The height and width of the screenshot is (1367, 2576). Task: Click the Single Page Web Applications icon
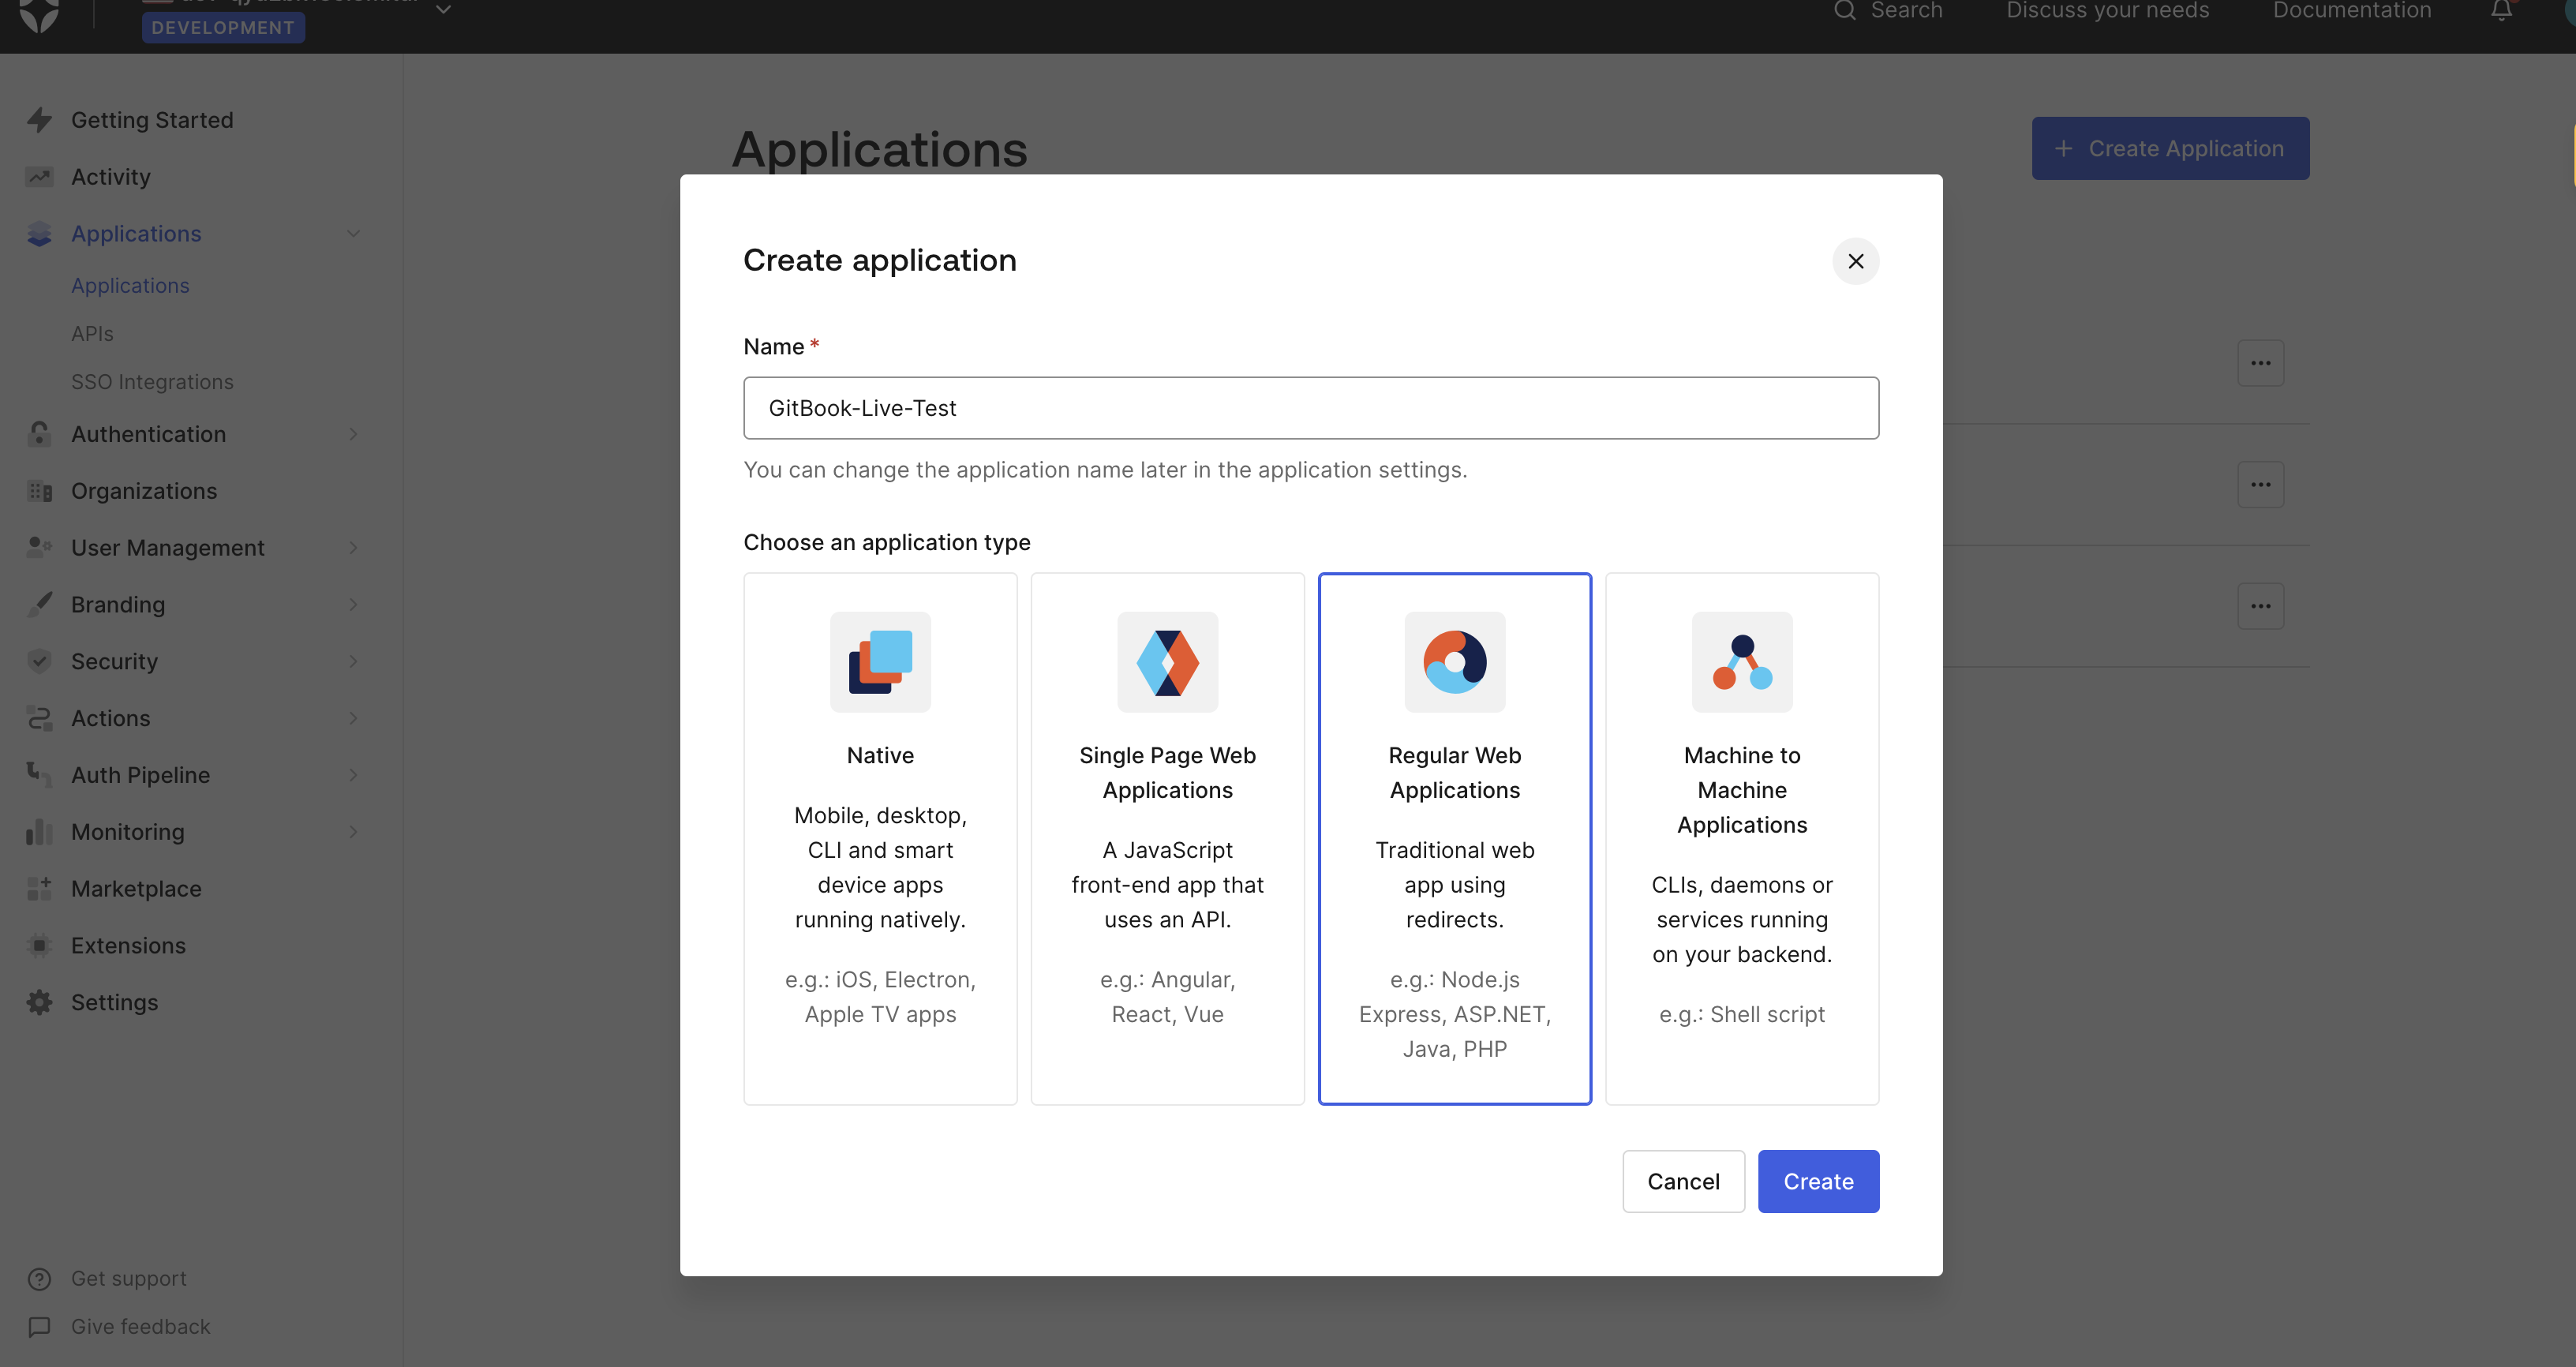[x=1167, y=662]
